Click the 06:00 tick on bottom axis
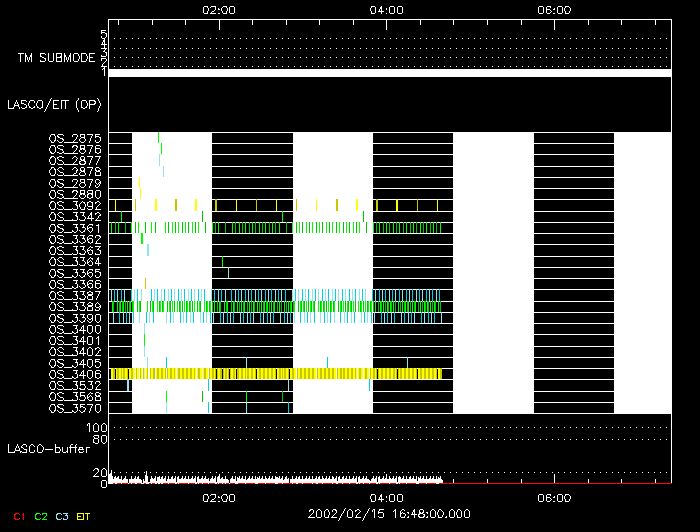Screen dimensions: 700x532 pos(553,498)
